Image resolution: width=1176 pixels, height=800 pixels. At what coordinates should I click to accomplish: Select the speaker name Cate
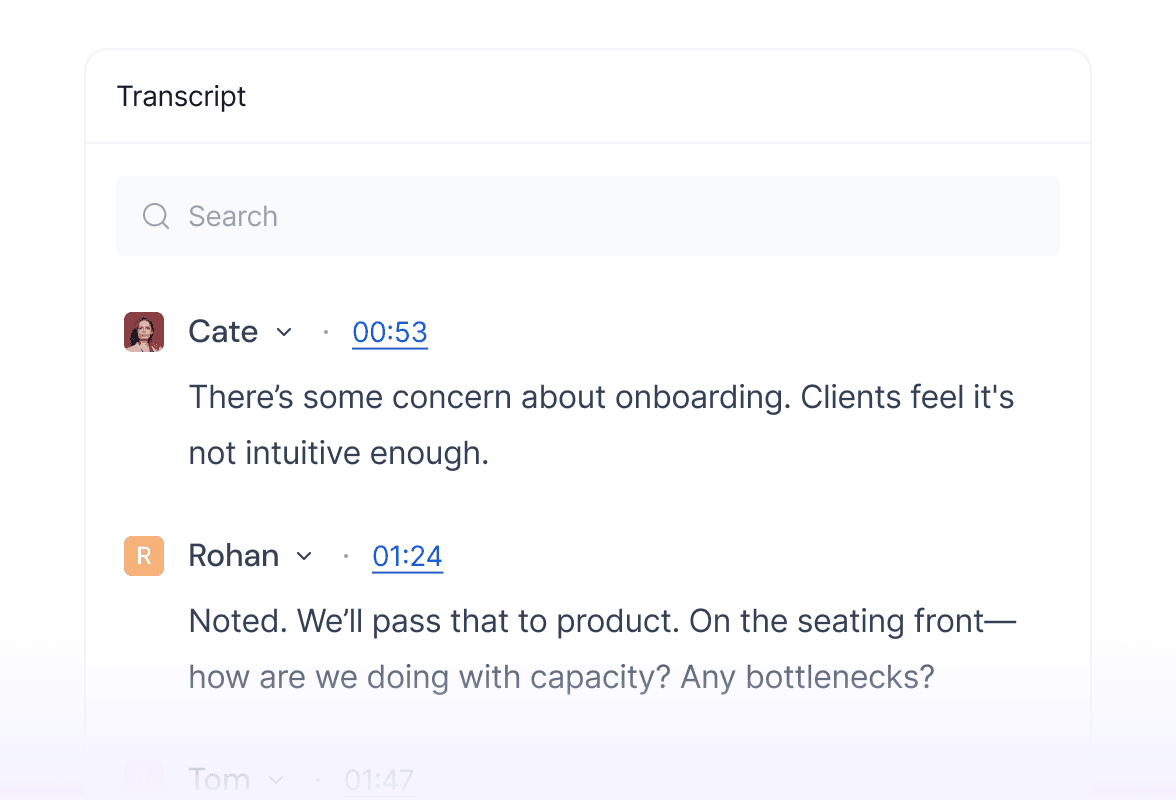pos(223,332)
